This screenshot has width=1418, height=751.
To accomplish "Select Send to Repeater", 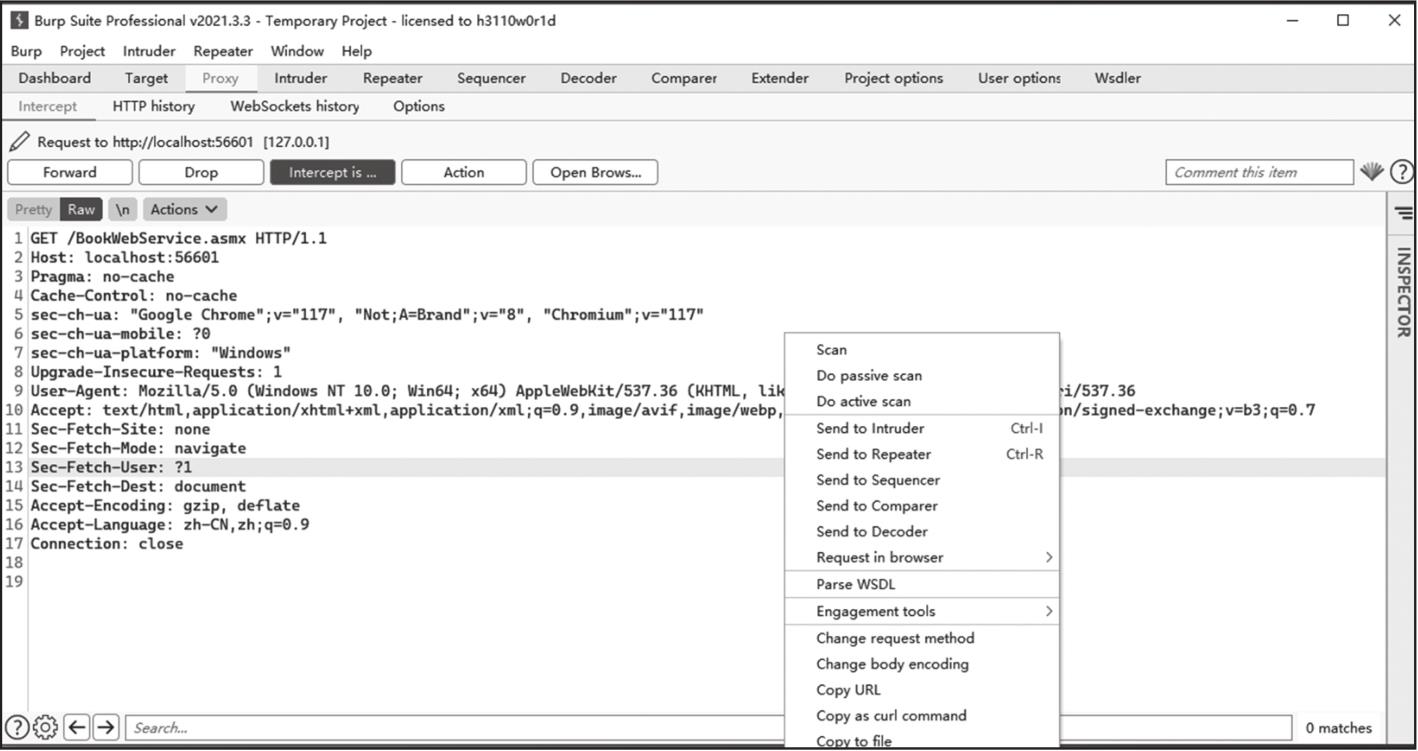I will [x=921, y=454].
